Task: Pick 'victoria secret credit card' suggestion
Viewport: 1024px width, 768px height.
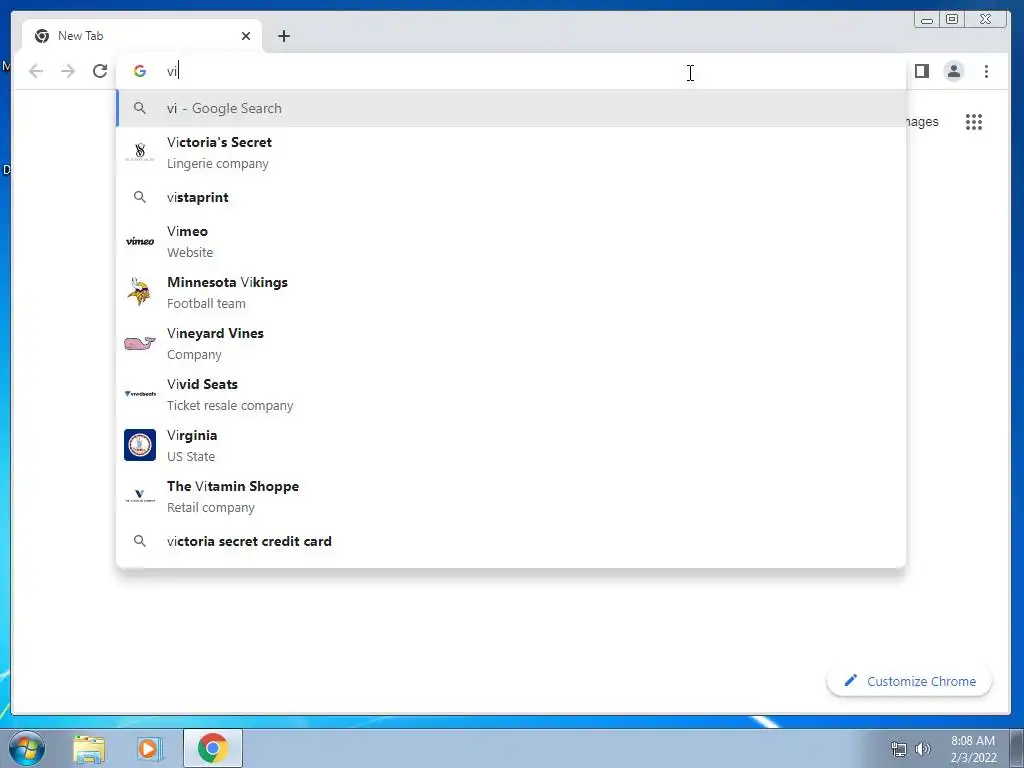Action: [x=511, y=541]
